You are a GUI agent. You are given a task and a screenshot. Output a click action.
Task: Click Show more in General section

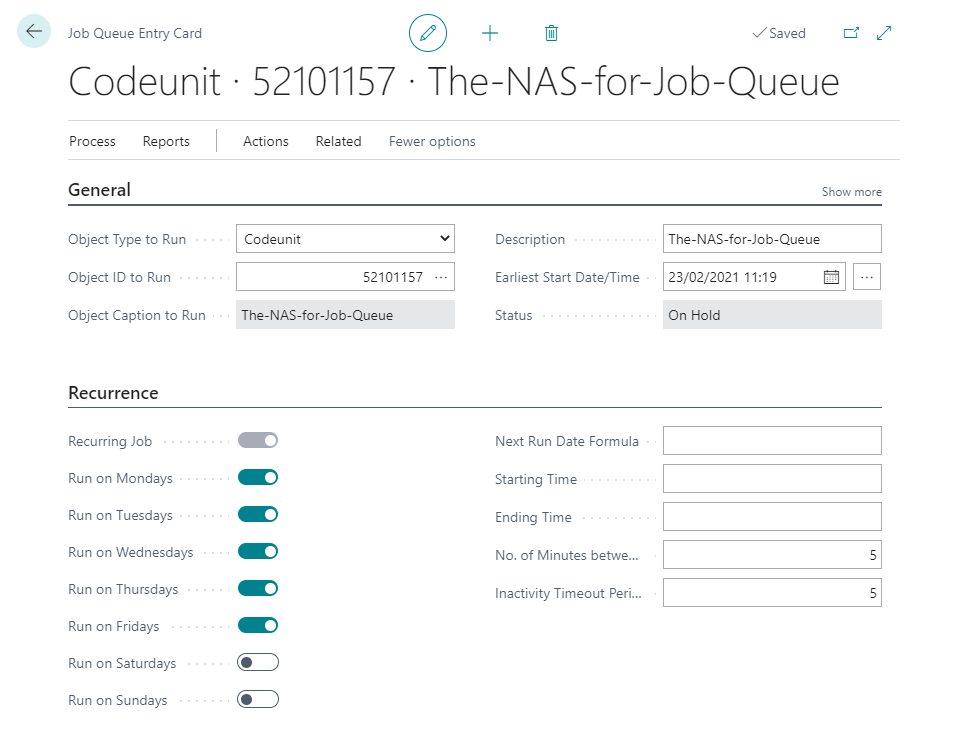(x=851, y=192)
